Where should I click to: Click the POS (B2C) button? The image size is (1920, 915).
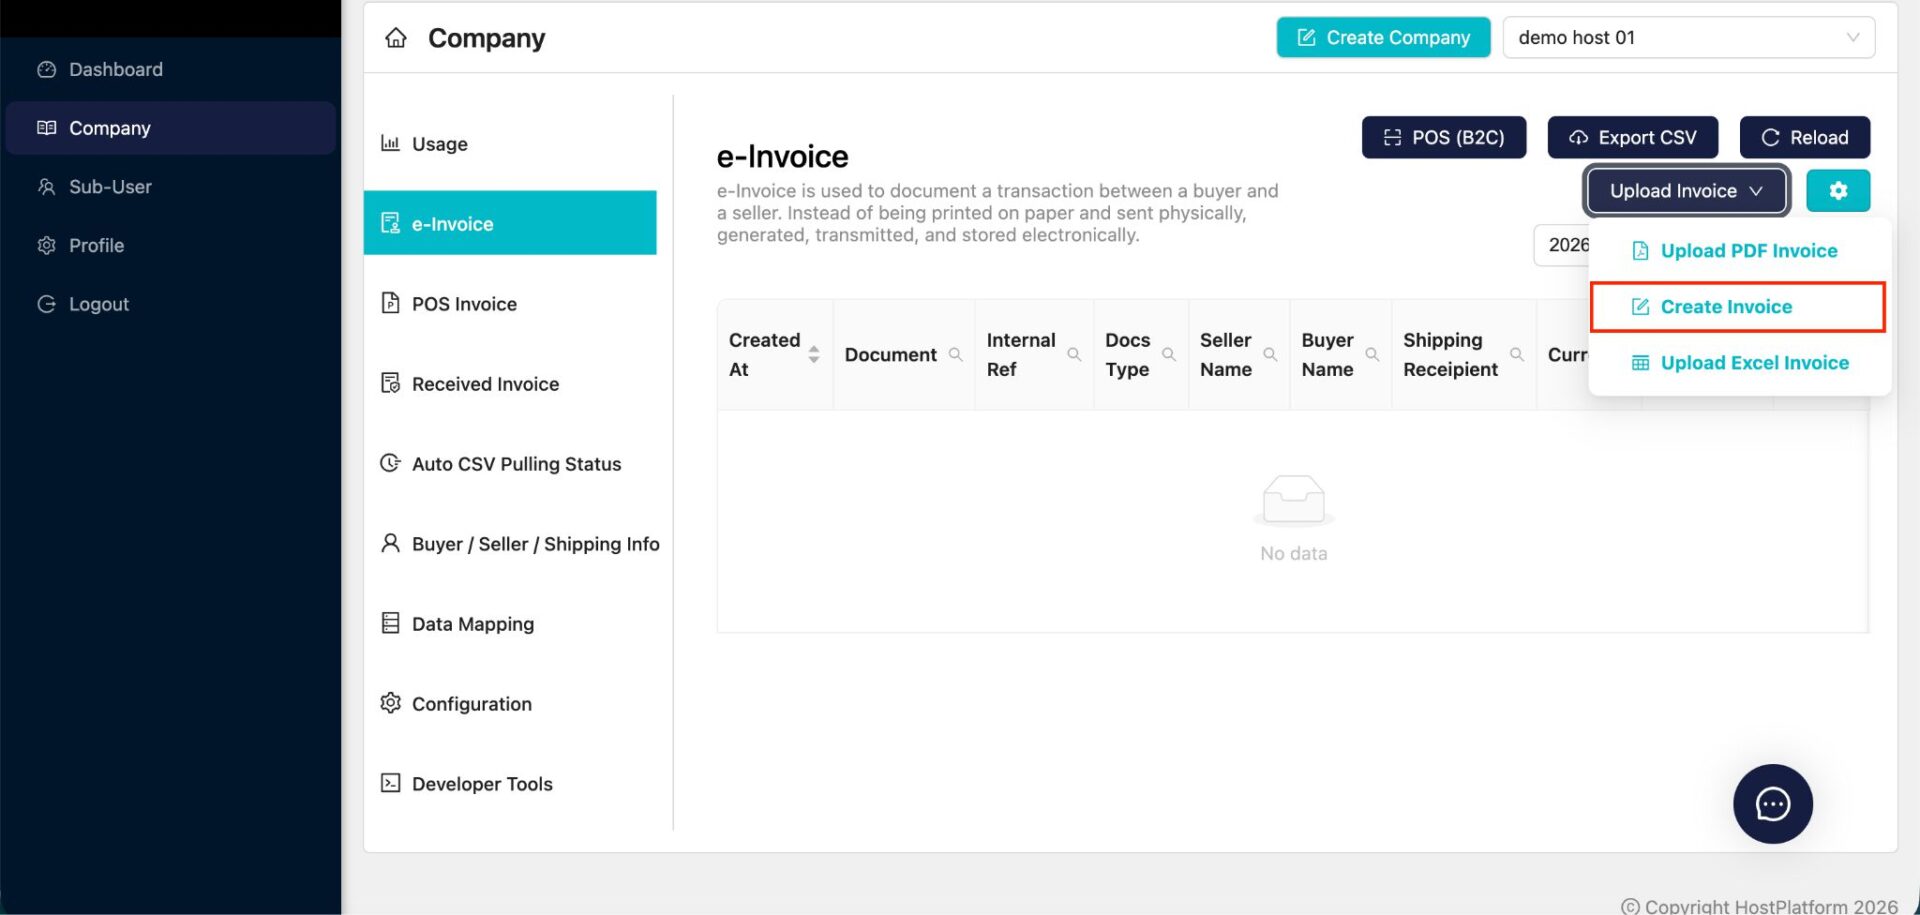tap(1444, 137)
